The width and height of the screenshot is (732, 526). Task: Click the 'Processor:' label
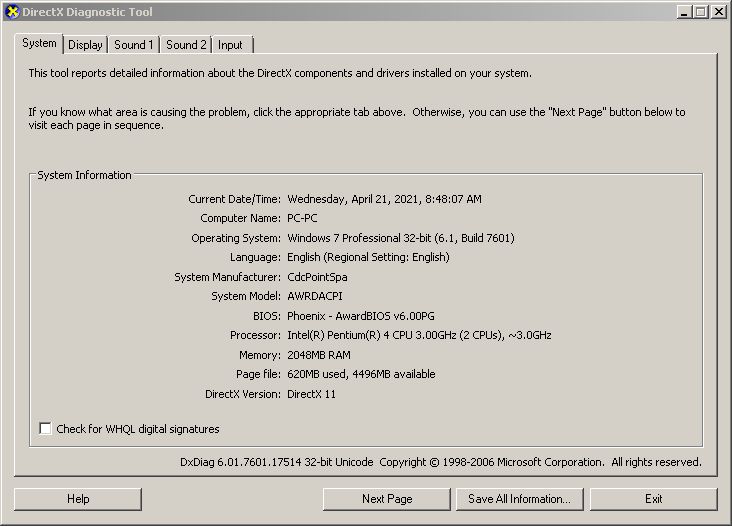255,335
